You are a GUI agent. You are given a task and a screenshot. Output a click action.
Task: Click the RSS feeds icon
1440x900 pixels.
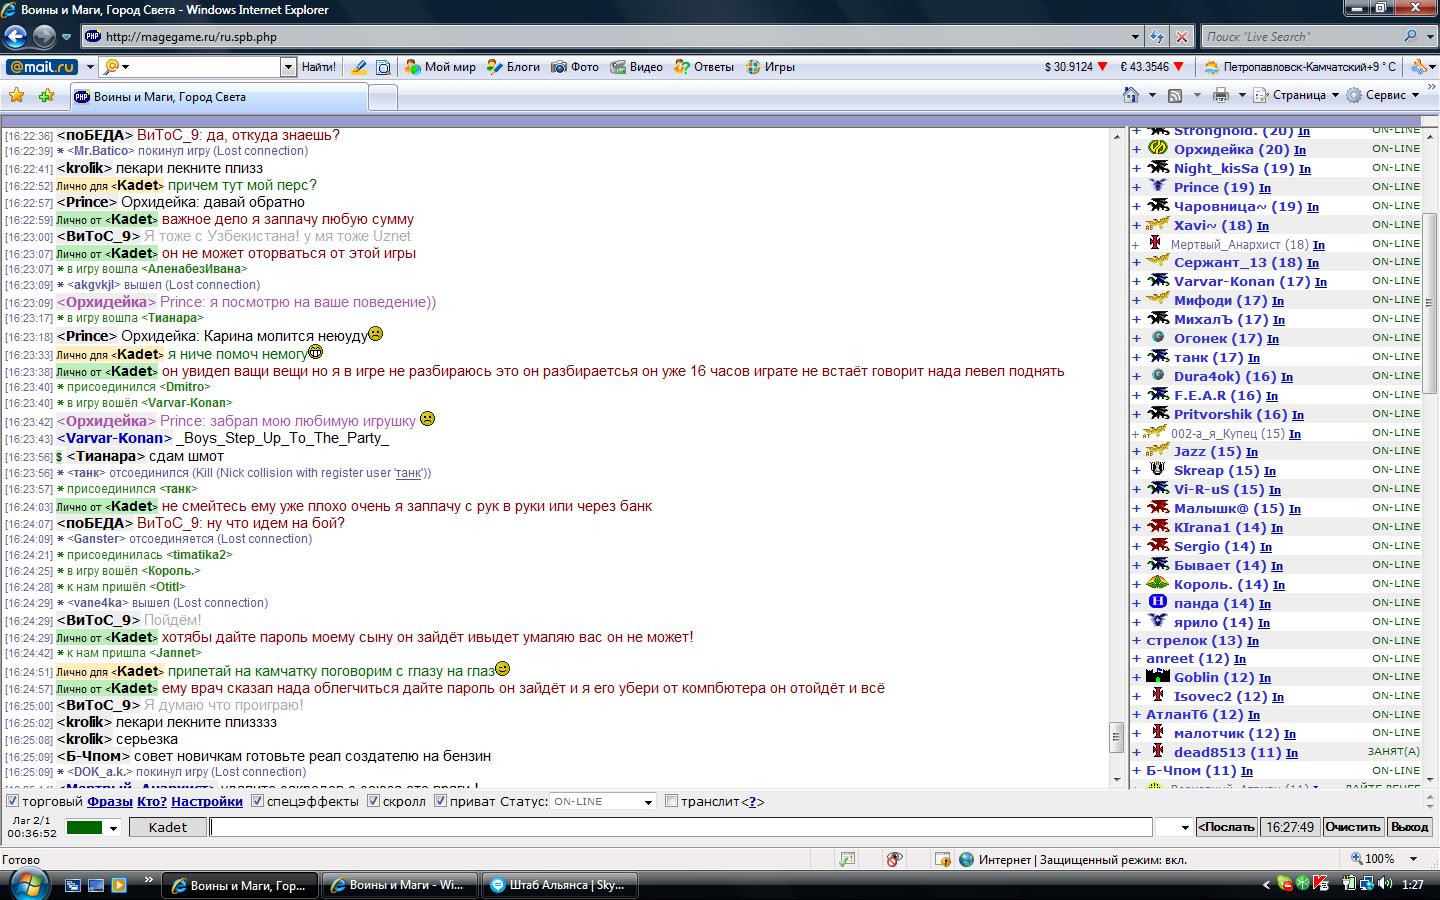[1175, 95]
